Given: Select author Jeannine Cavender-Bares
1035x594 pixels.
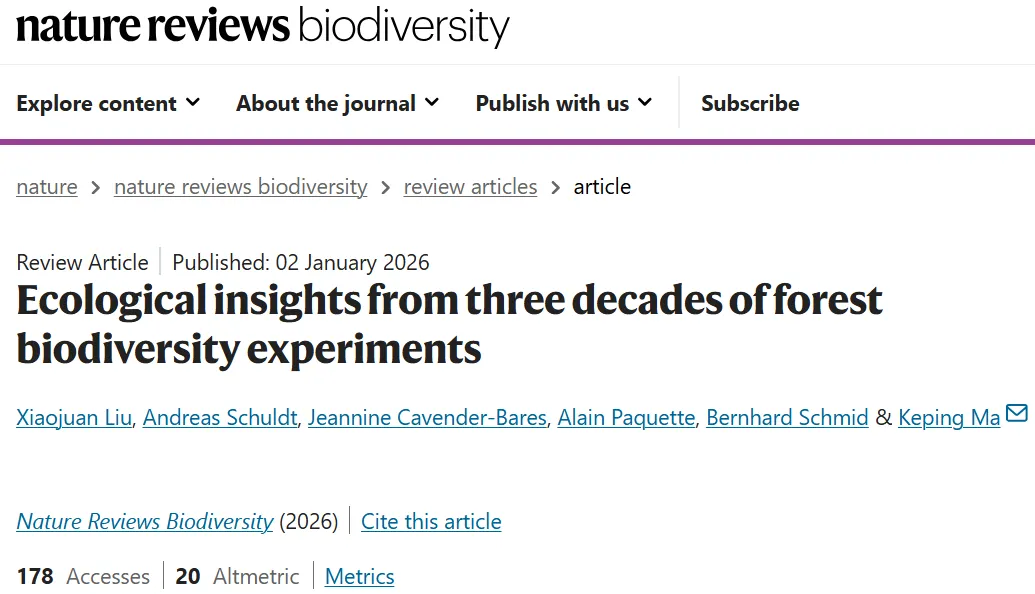Looking at the screenshot, I should point(427,418).
